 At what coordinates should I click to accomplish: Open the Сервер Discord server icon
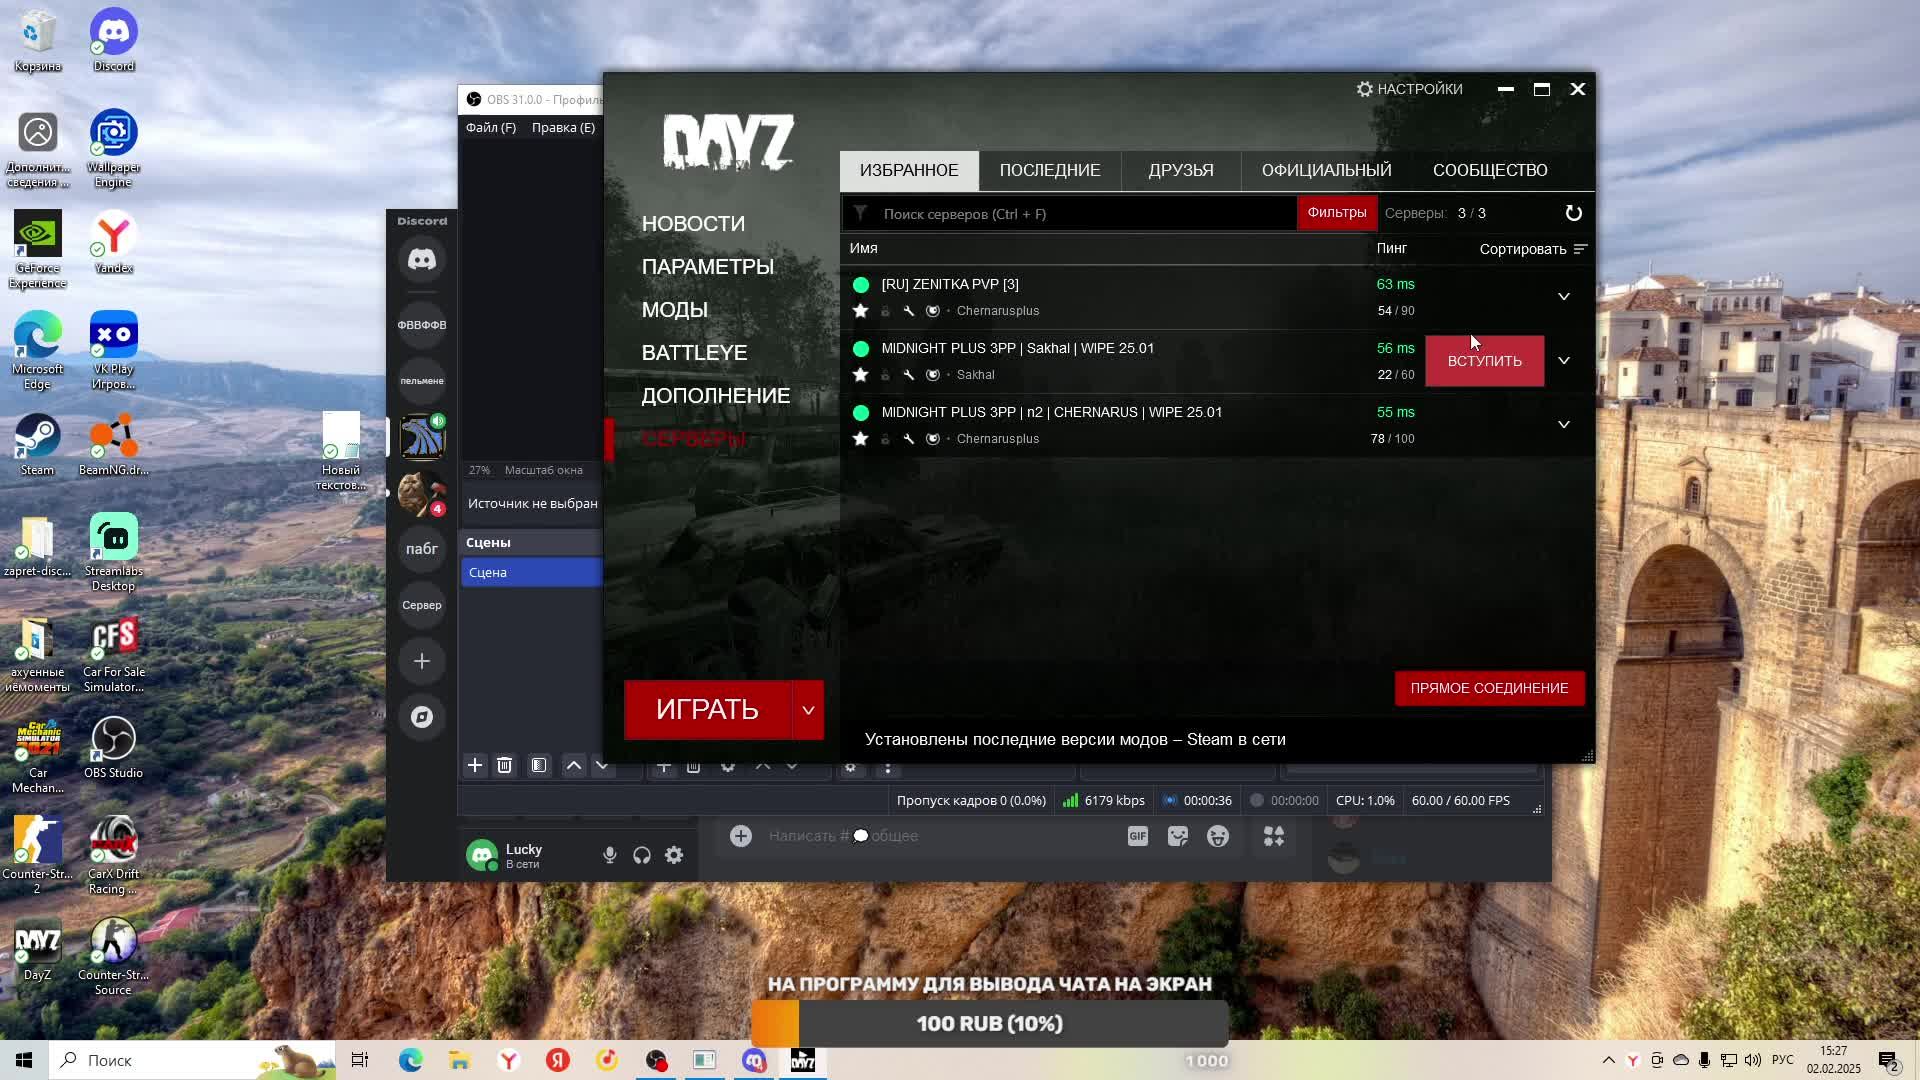(x=422, y=605)
